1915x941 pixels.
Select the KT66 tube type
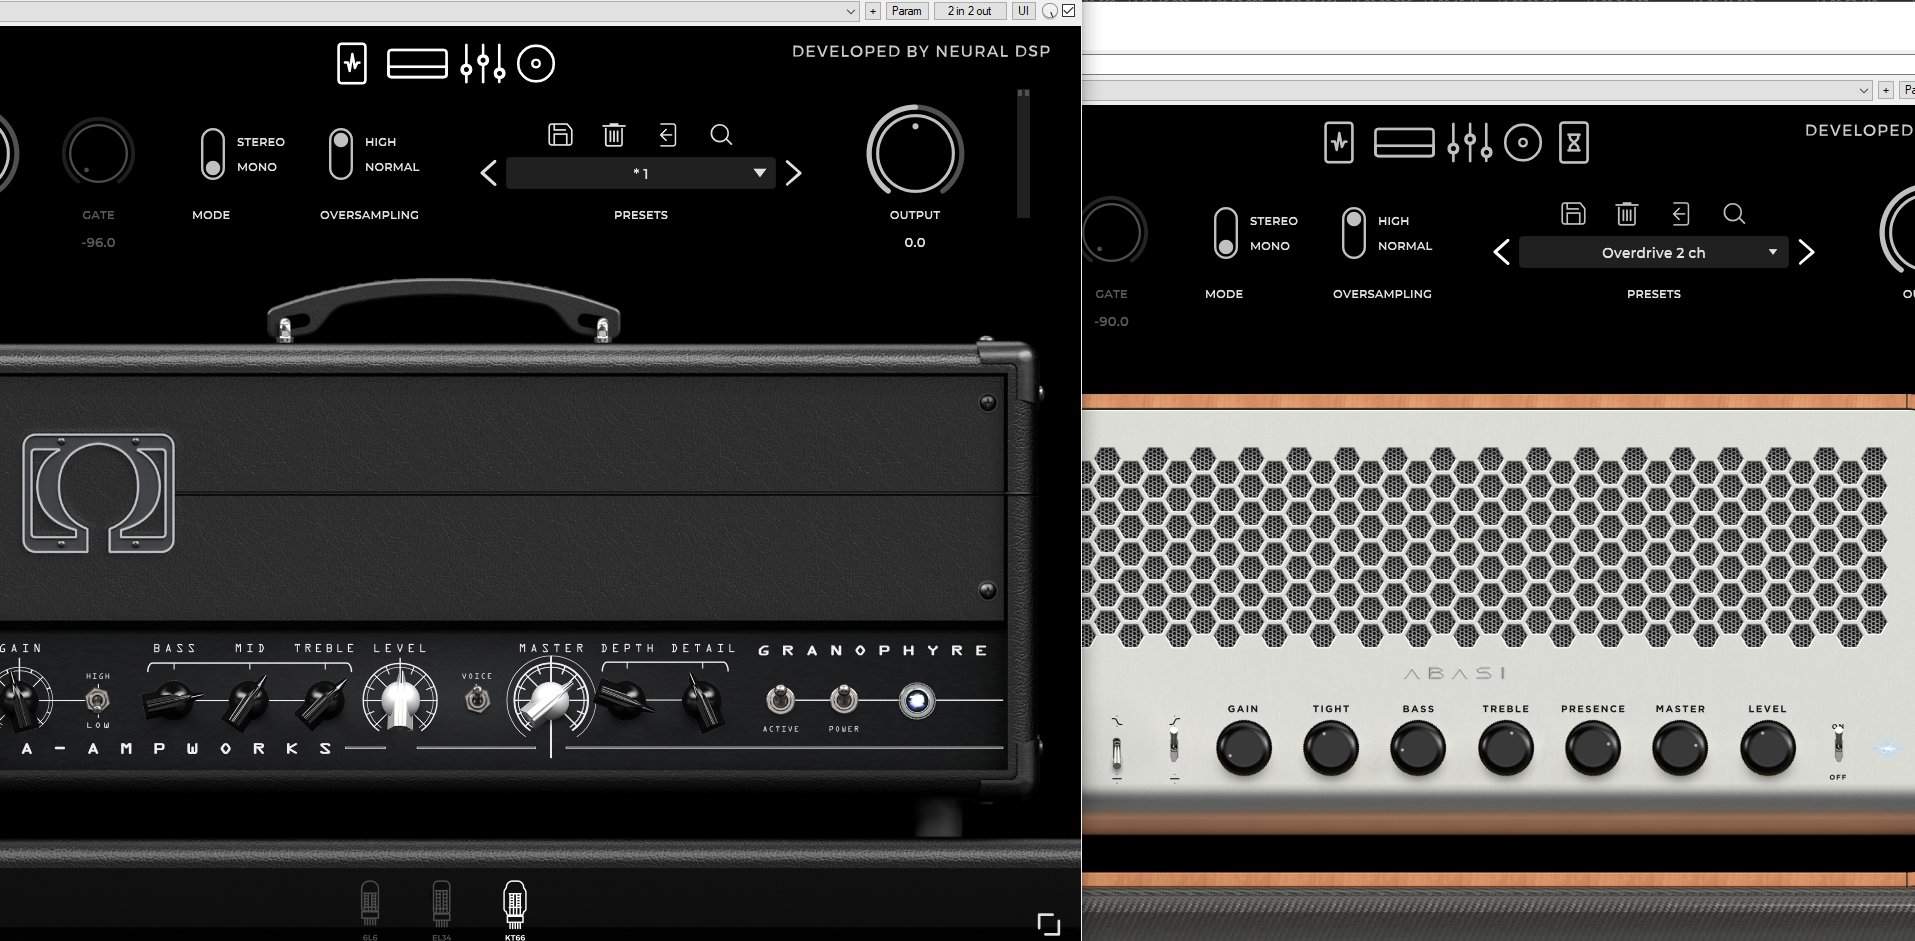pos(514,908)
